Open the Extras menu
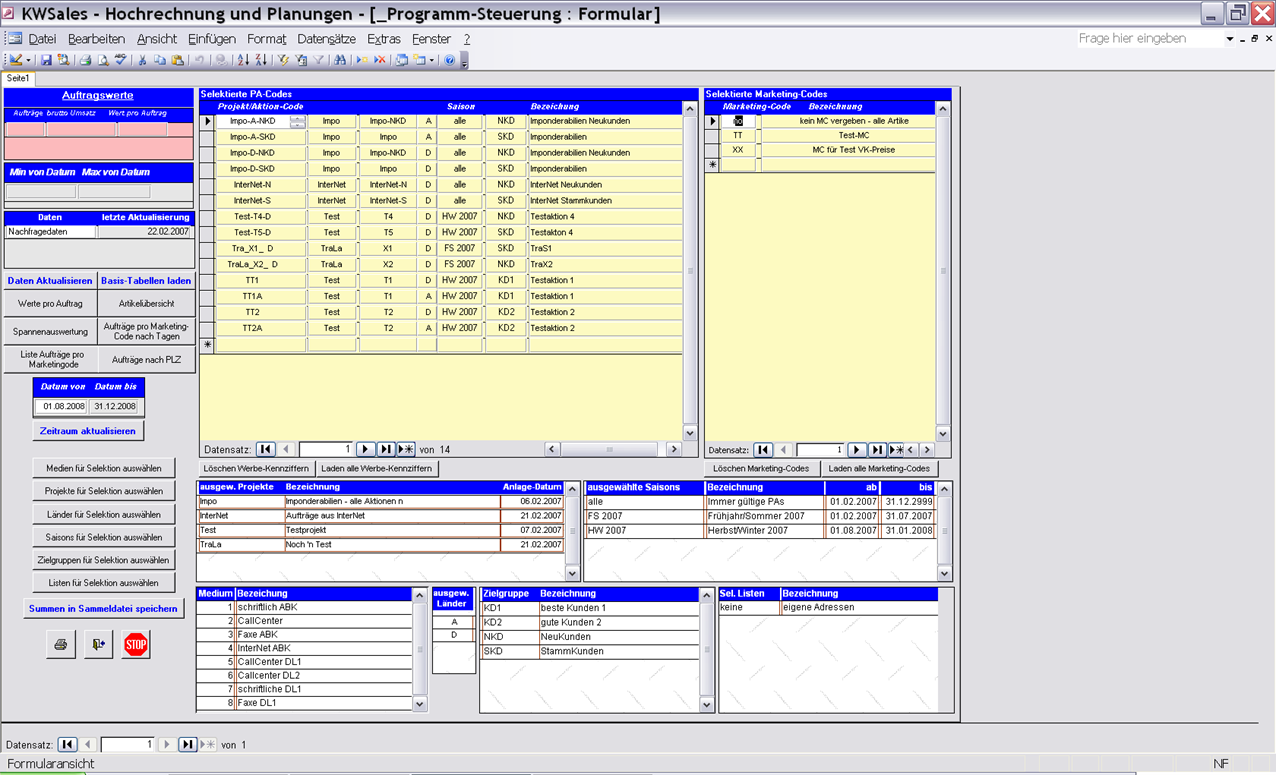This screenshot has width=1276, height=775. 383,39
